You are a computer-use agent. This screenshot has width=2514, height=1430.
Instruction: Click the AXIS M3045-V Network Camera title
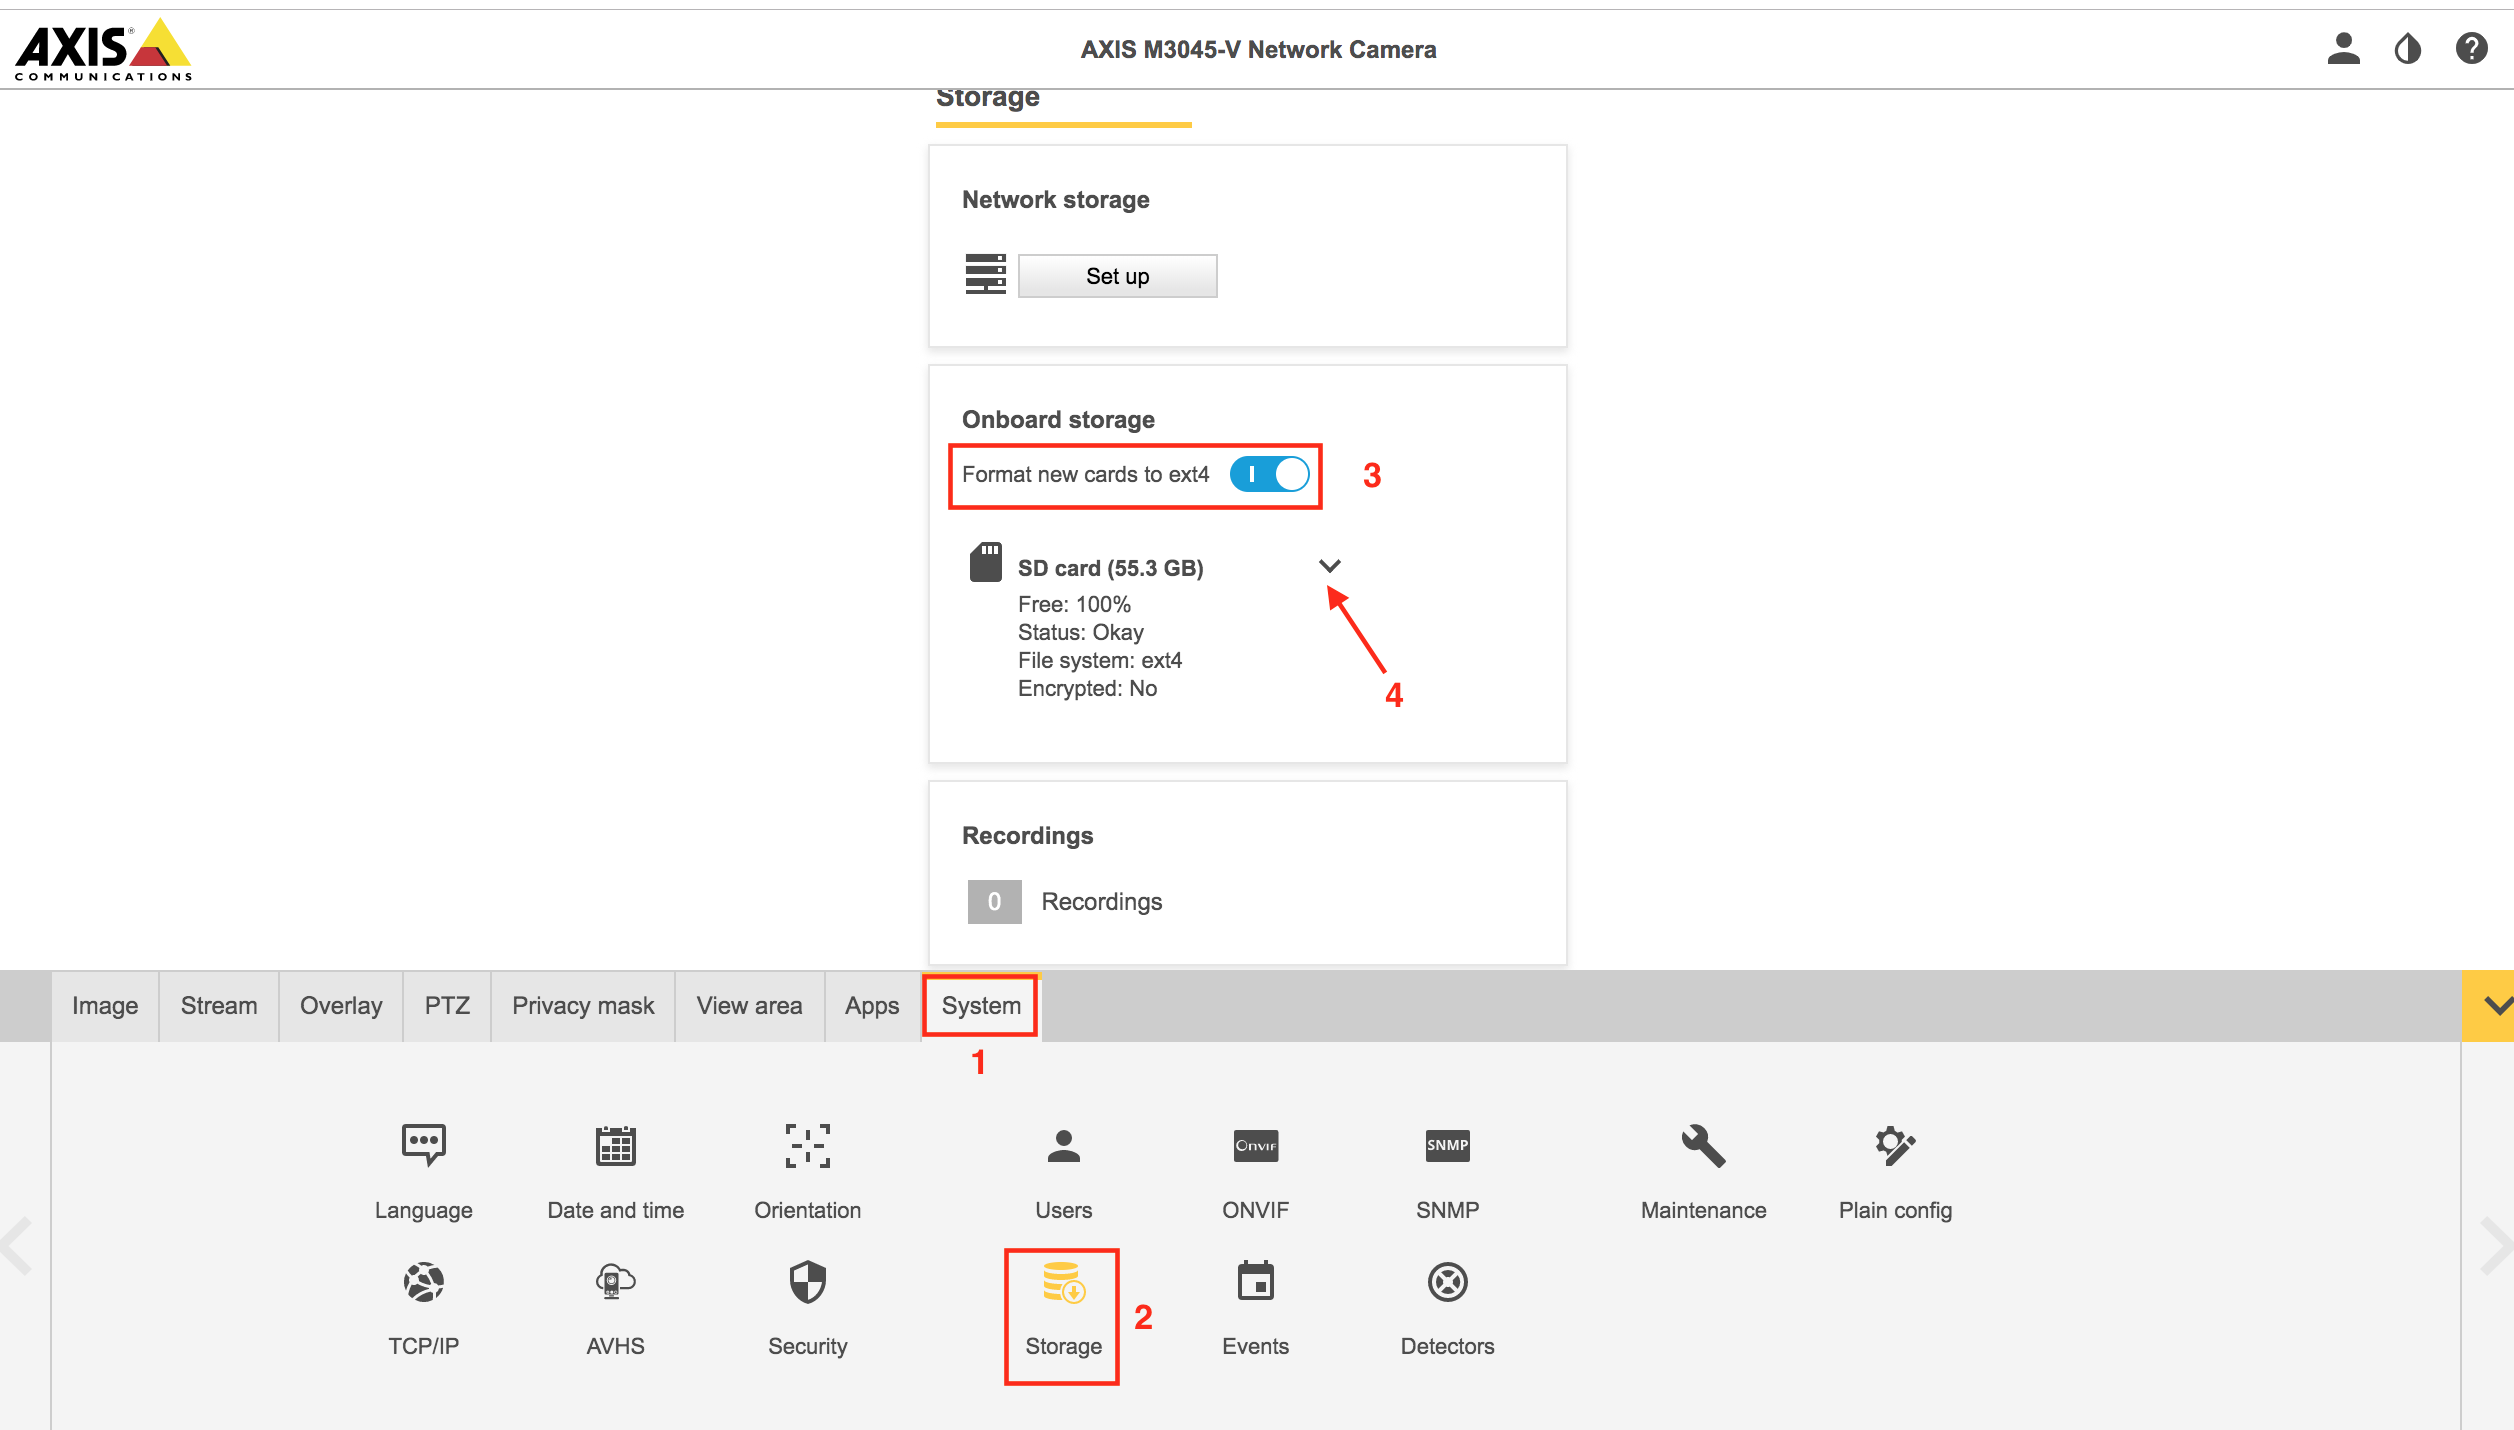[x=1258, y=49]
